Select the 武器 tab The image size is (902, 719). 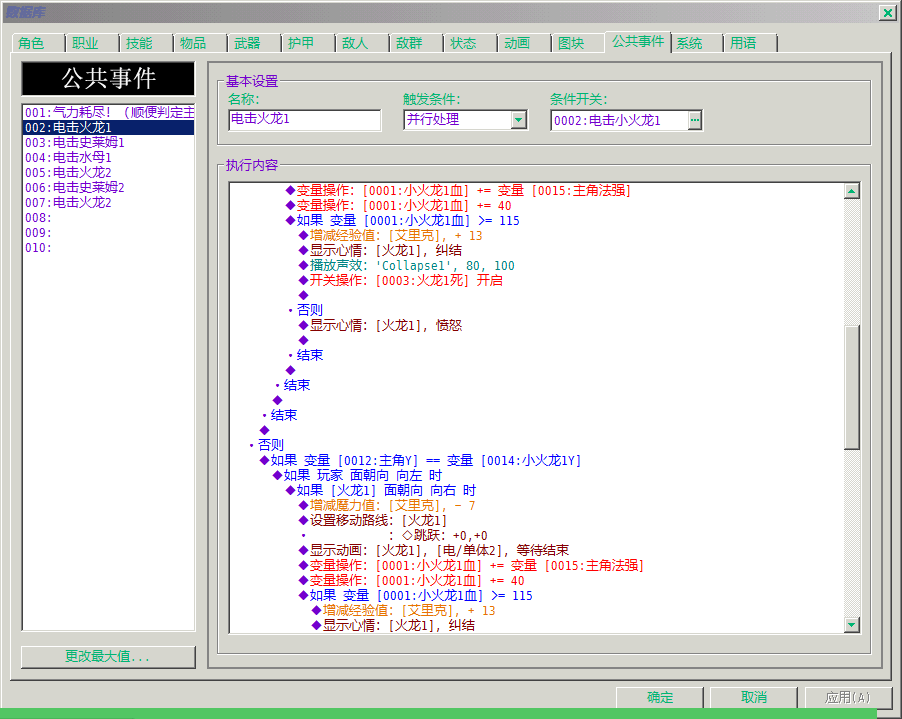(254, 43)
